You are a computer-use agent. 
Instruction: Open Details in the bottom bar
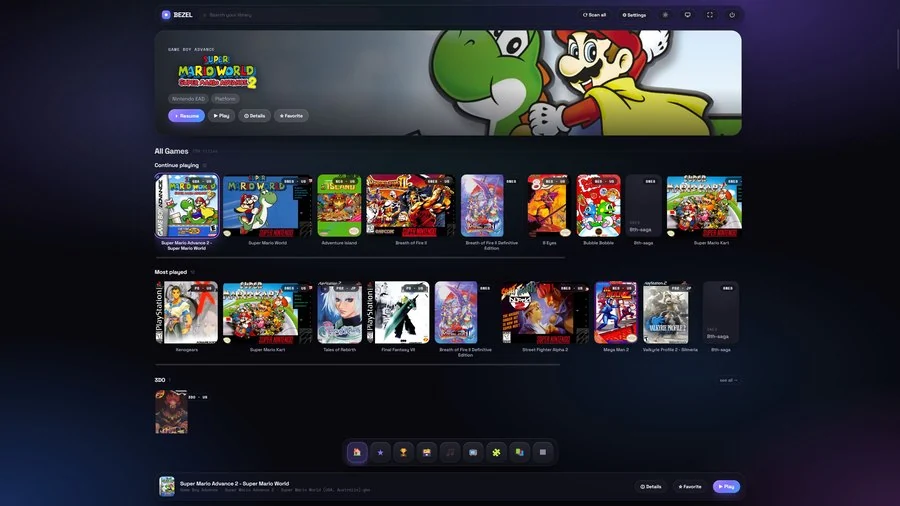[x=651, y=486]
